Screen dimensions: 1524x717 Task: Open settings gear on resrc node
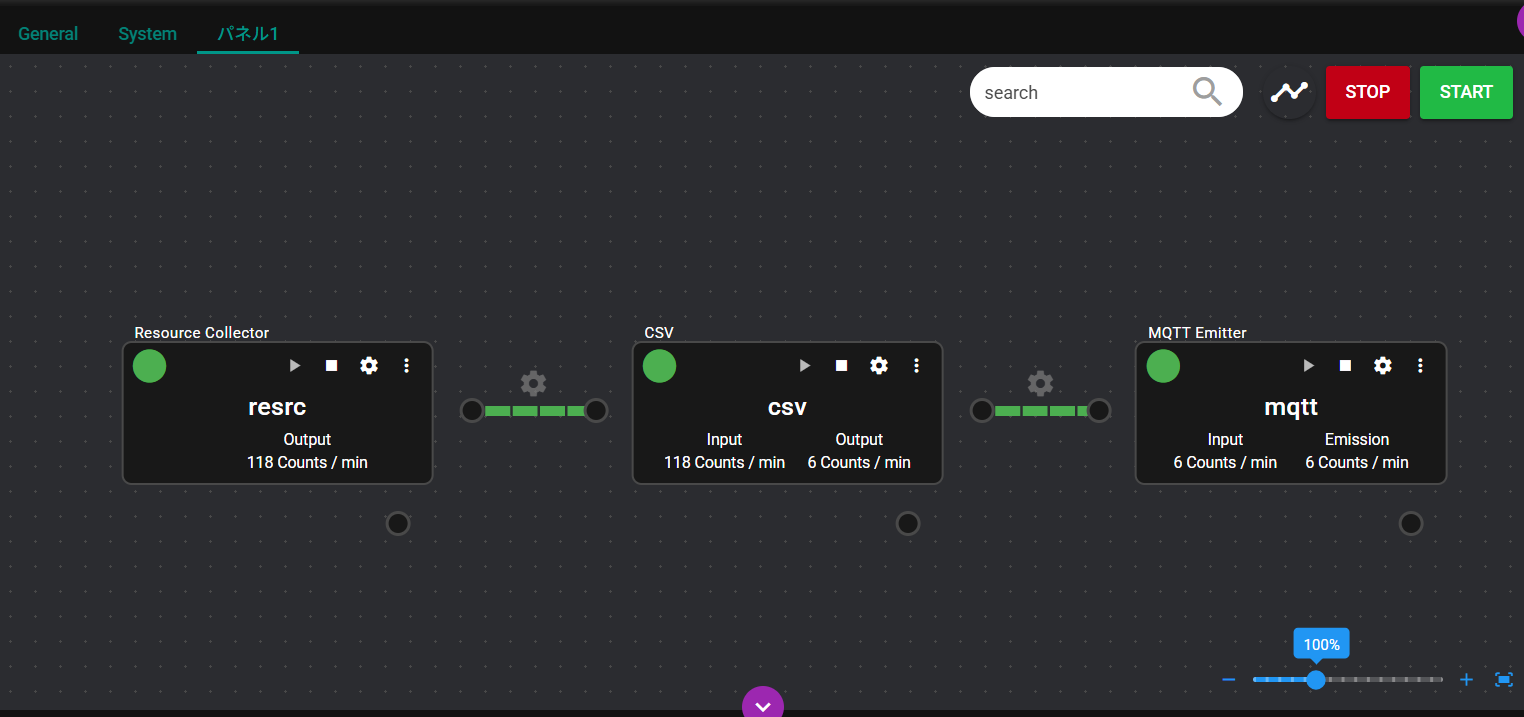(369, 366)
